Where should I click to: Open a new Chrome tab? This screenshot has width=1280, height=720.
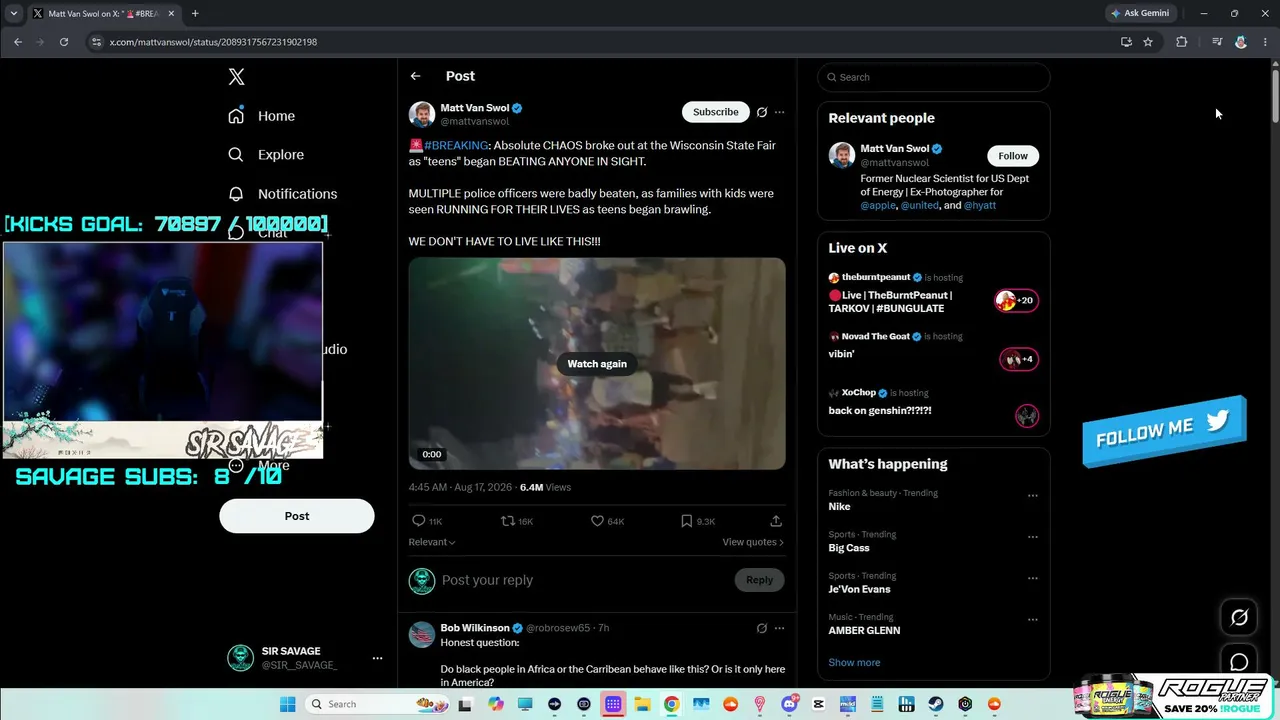(x=195, y=14)
